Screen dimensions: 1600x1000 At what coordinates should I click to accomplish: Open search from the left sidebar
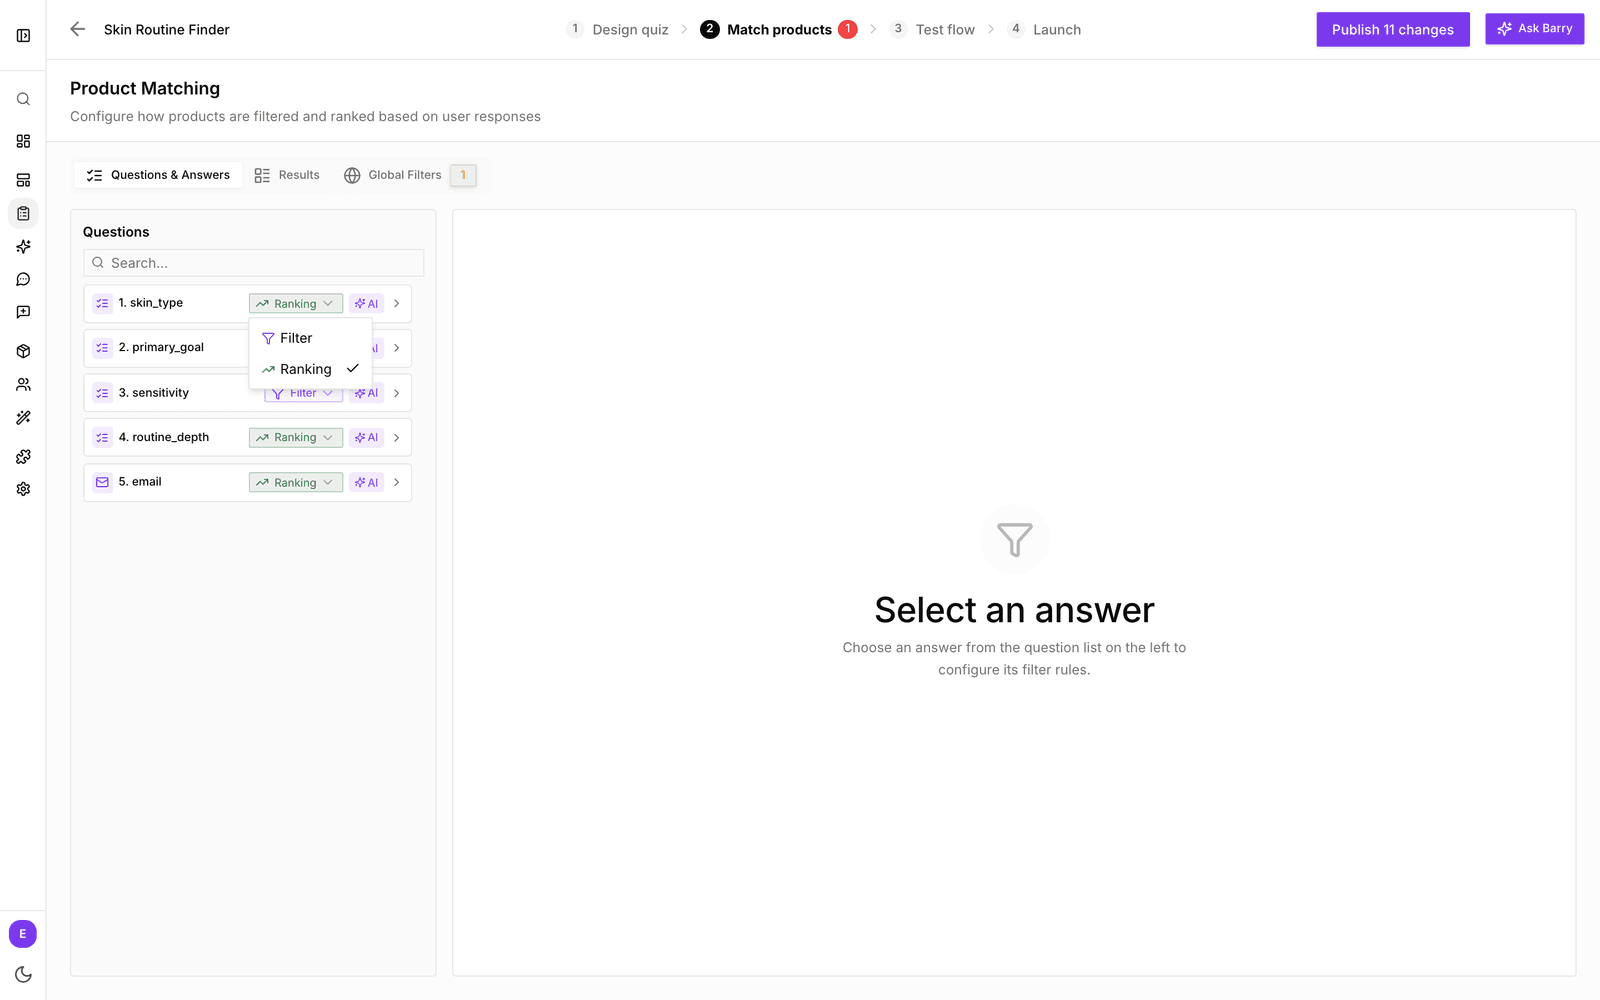tap(23, 99)
